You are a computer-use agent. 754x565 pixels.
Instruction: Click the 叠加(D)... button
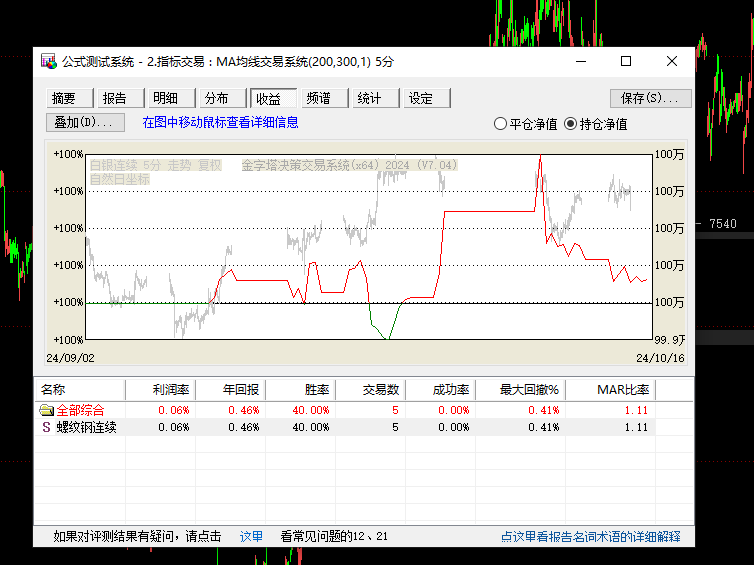click(x=86, y=122)
